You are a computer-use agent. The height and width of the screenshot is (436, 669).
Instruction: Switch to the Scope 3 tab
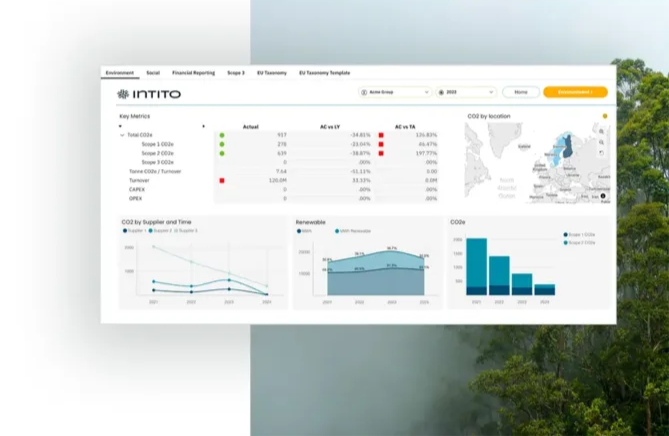(x=236, y=73)
